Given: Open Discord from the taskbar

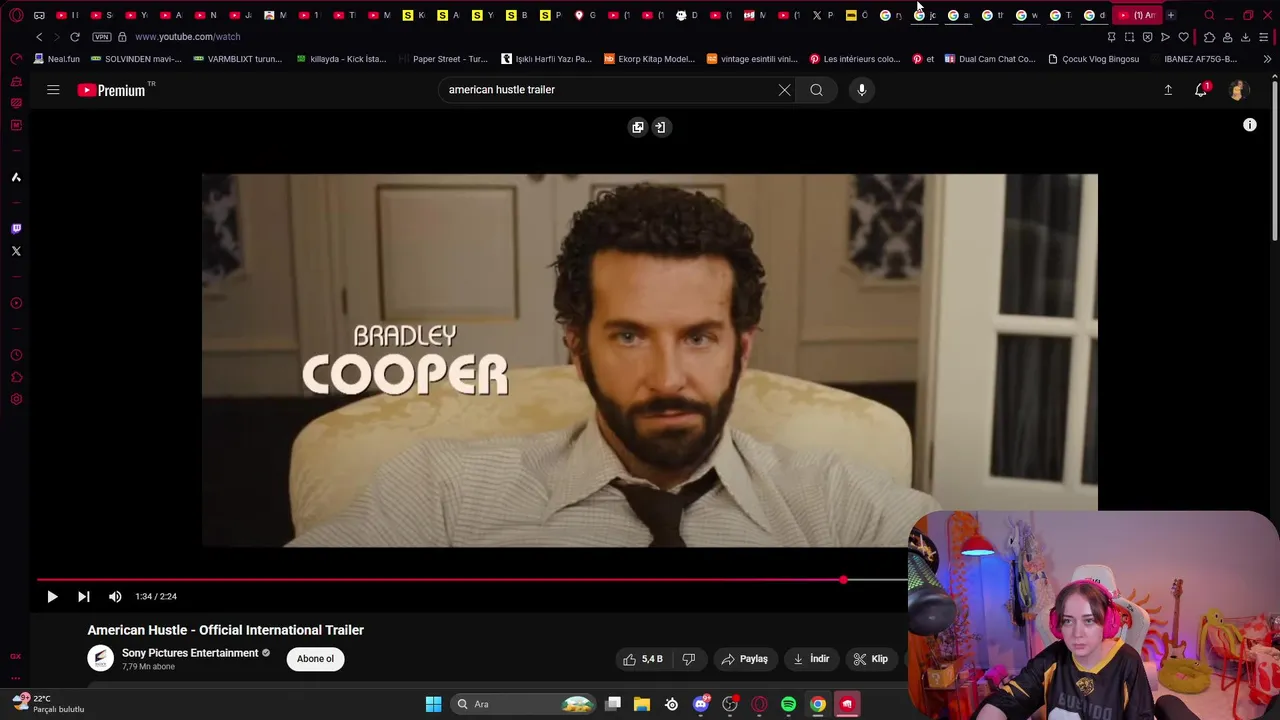Looking at the screenshot, I should [701, 704].
